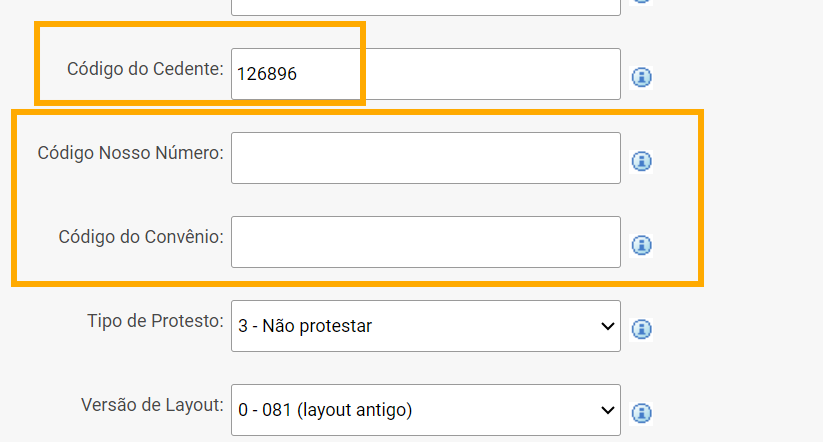Click chevron arrow of '3 - Não protestar' select
This screenshot has width=823, height=442.
point(607,327)
